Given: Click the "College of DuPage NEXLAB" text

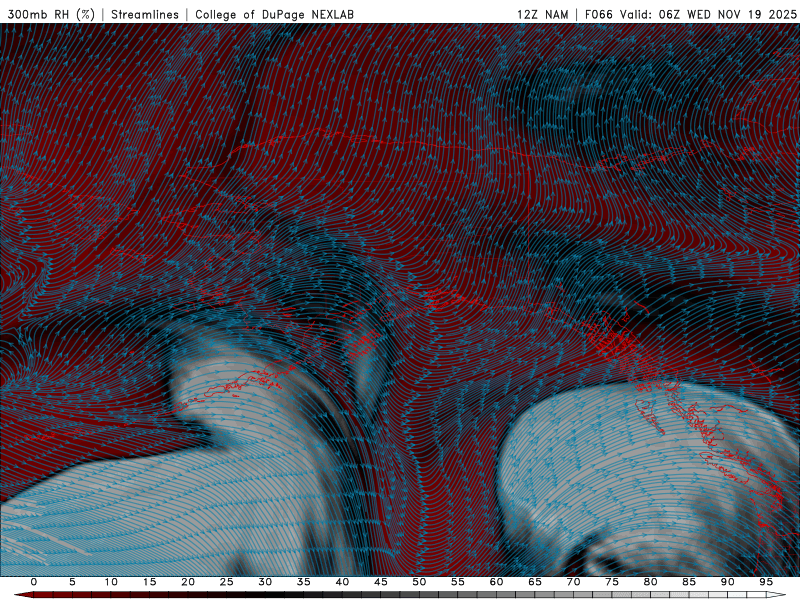Looking at the screenshot, I should (274, 14).
